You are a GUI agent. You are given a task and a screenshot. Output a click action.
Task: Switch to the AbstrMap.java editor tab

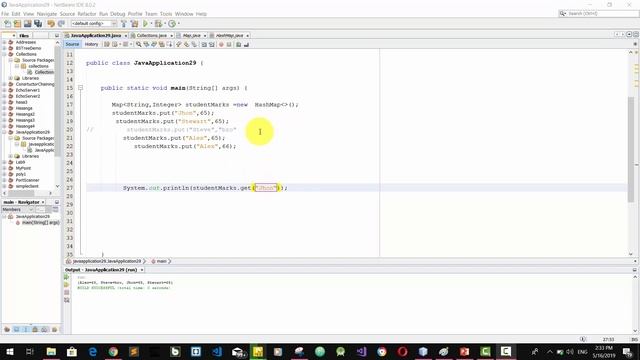point(229,36)
